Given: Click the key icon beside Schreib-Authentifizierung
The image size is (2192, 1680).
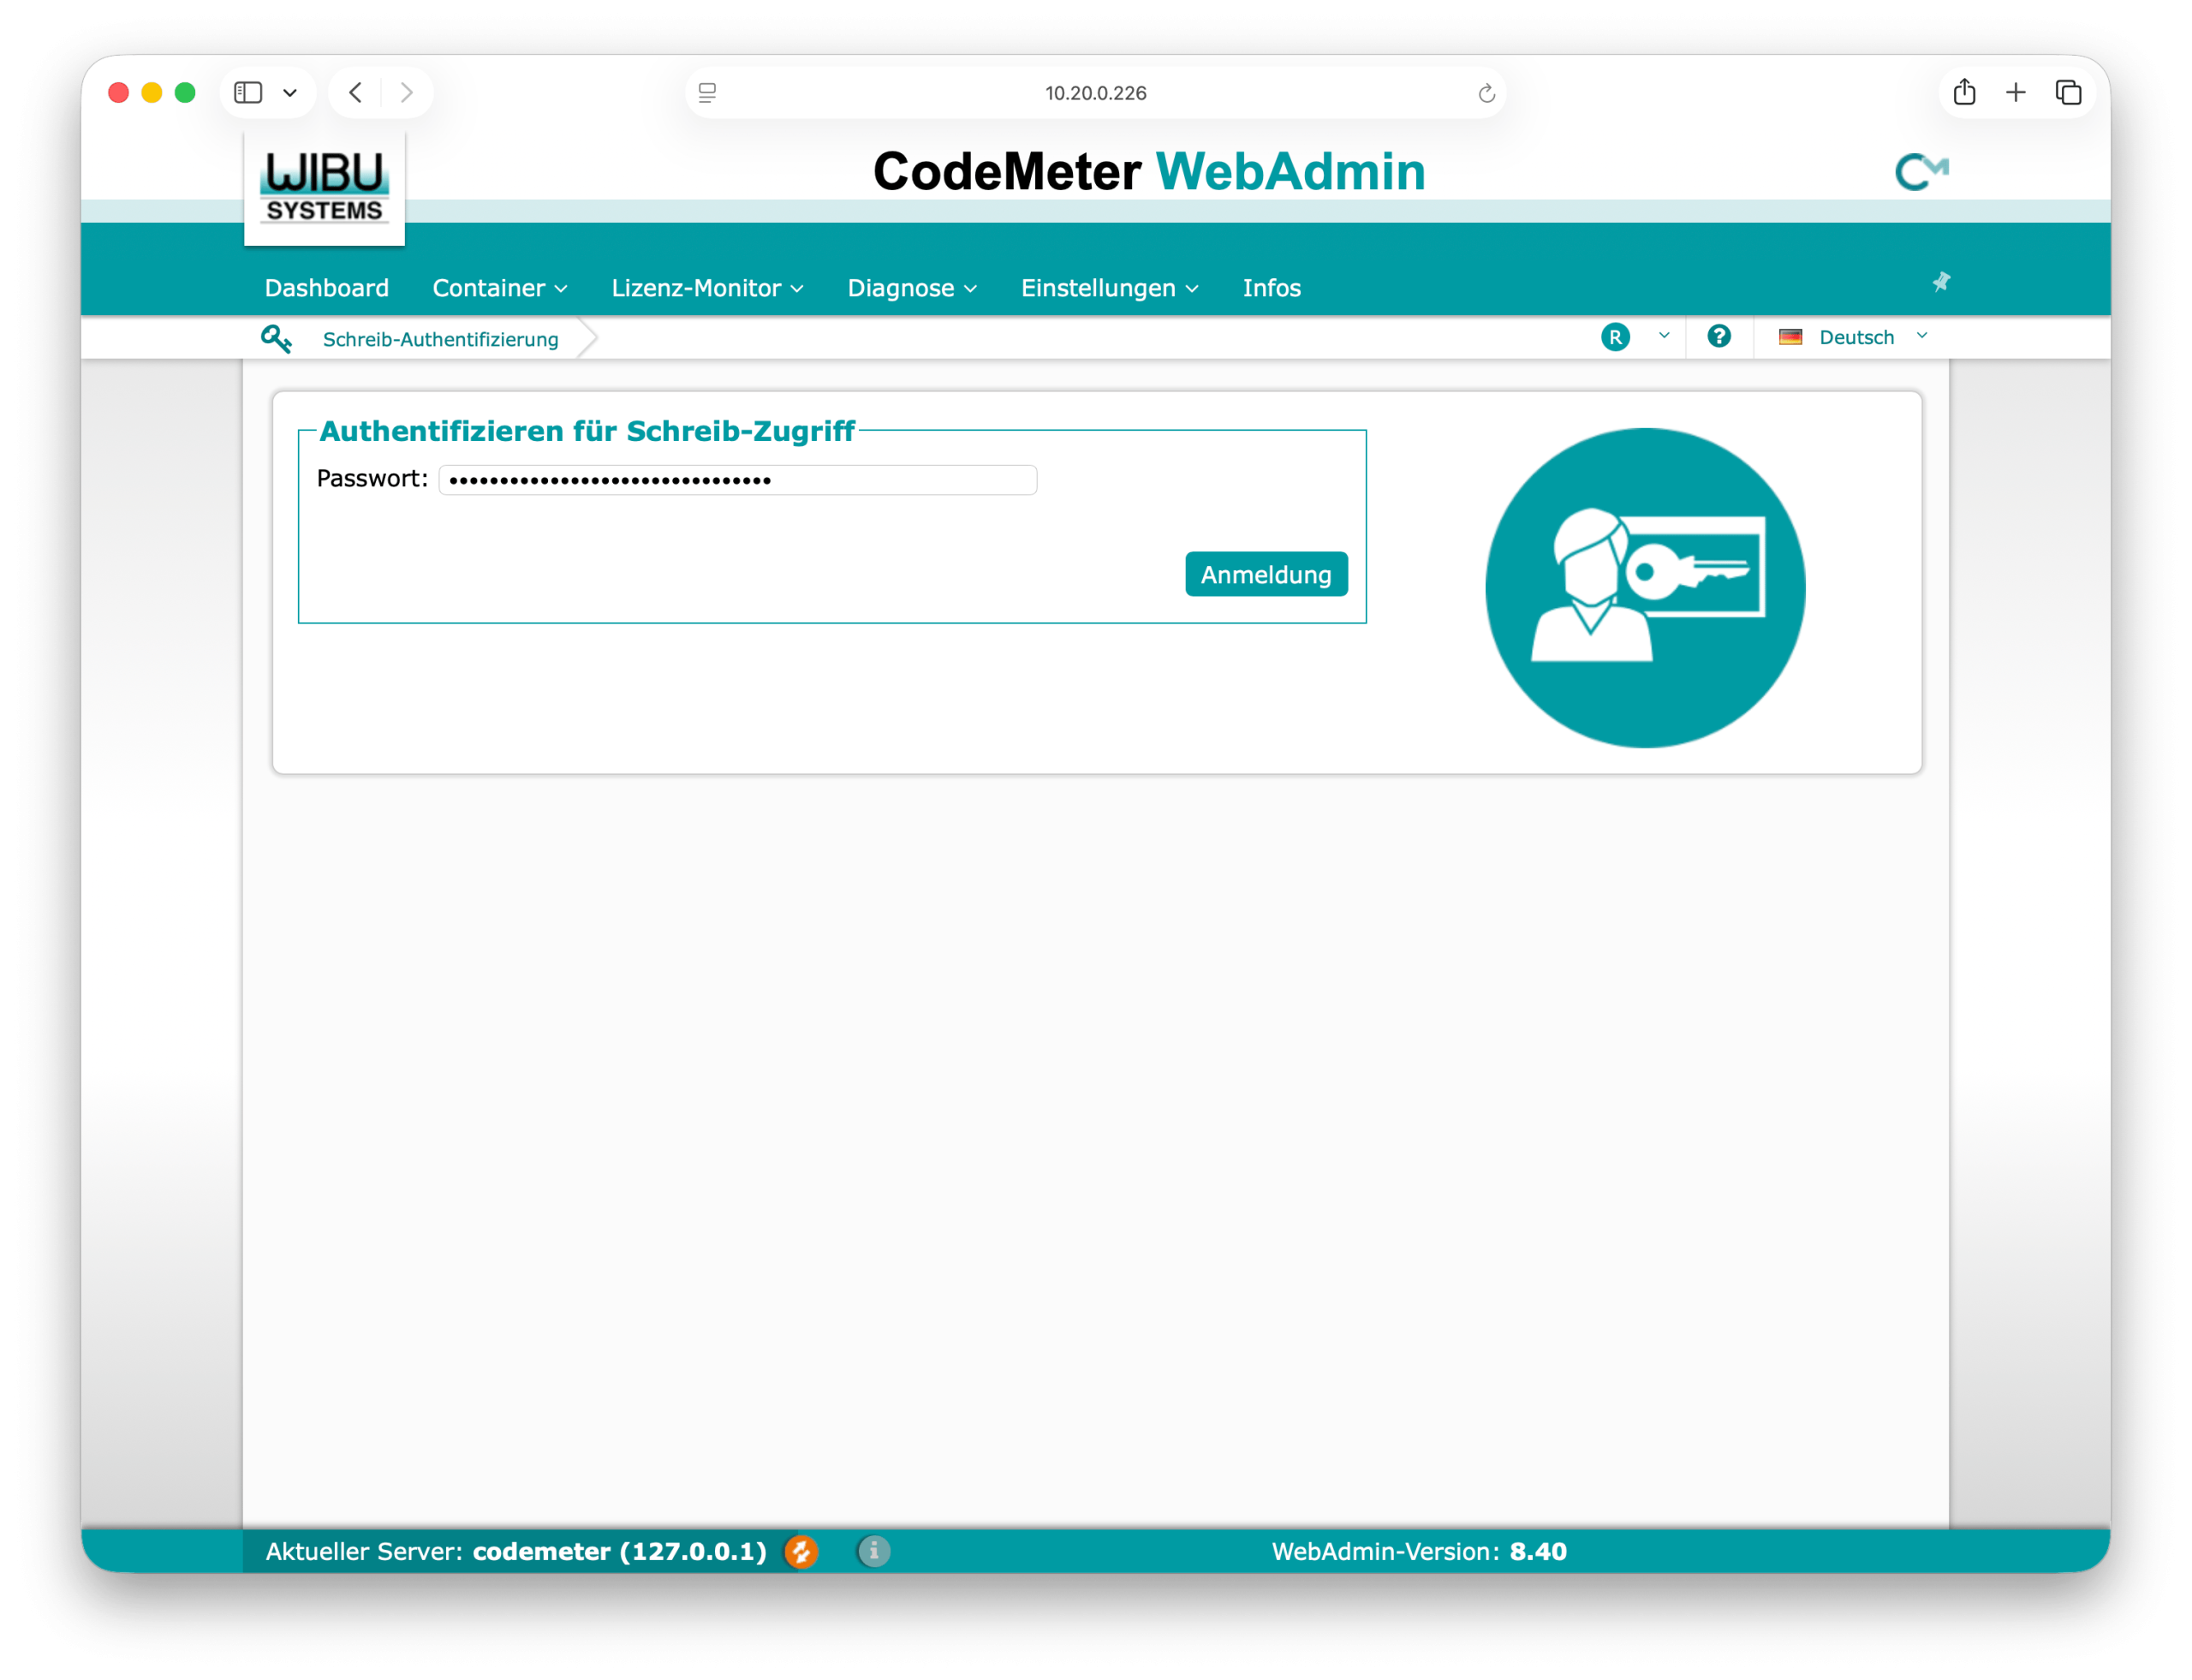Looking at the screenshot, I should 276,339.
